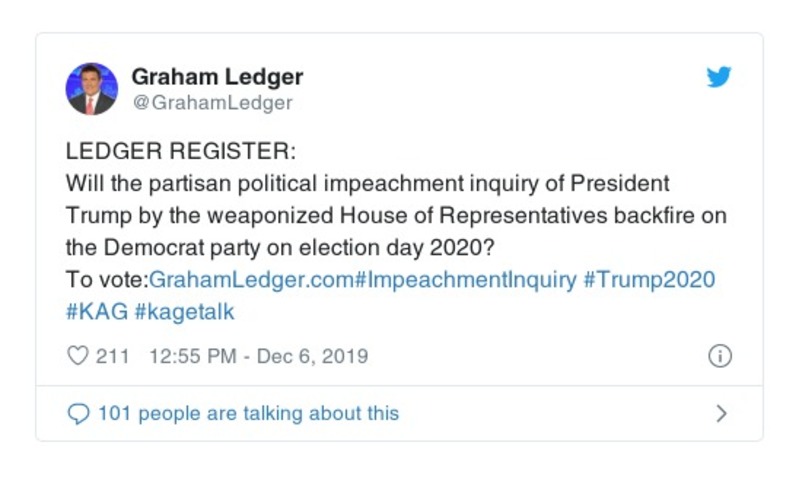The height and width of the screenshot is (490, 799).
Task: Open Graham Ledger's profile avatar
Action: [92, 88]
